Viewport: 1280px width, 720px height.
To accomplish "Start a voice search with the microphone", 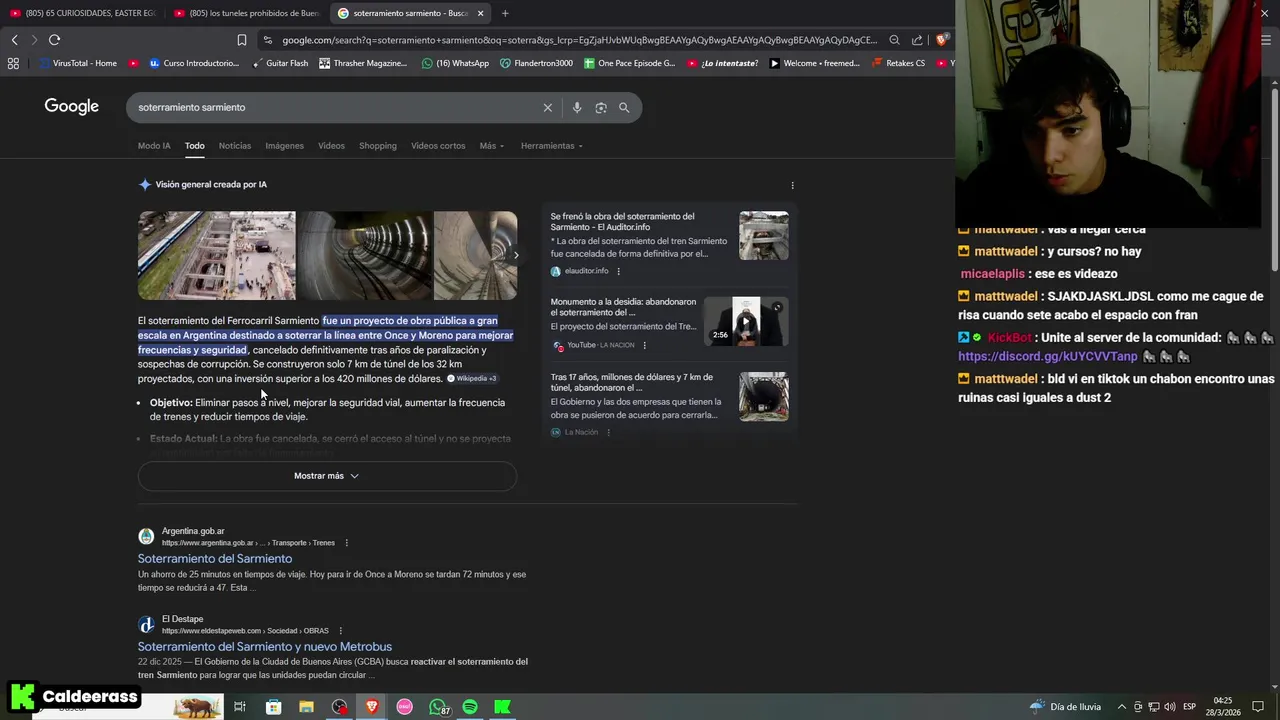I will [577, 107].
